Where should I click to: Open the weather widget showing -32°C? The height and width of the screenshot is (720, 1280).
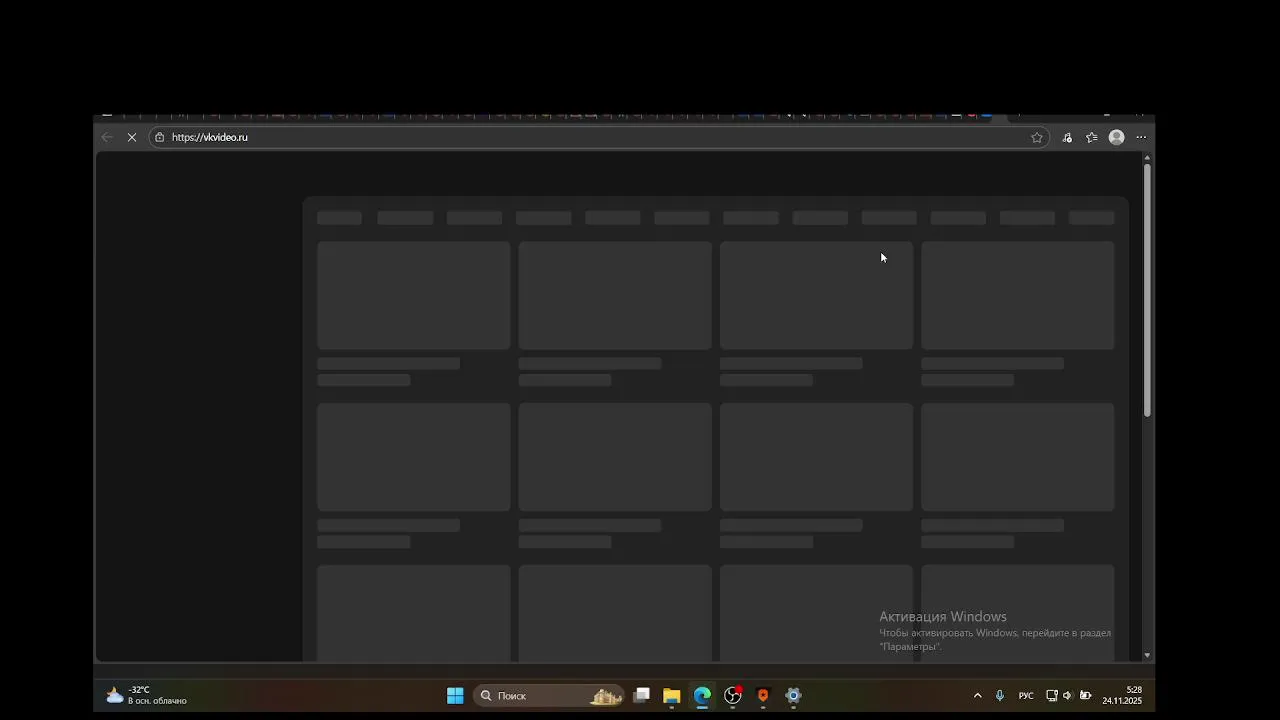tap(147, 695)
